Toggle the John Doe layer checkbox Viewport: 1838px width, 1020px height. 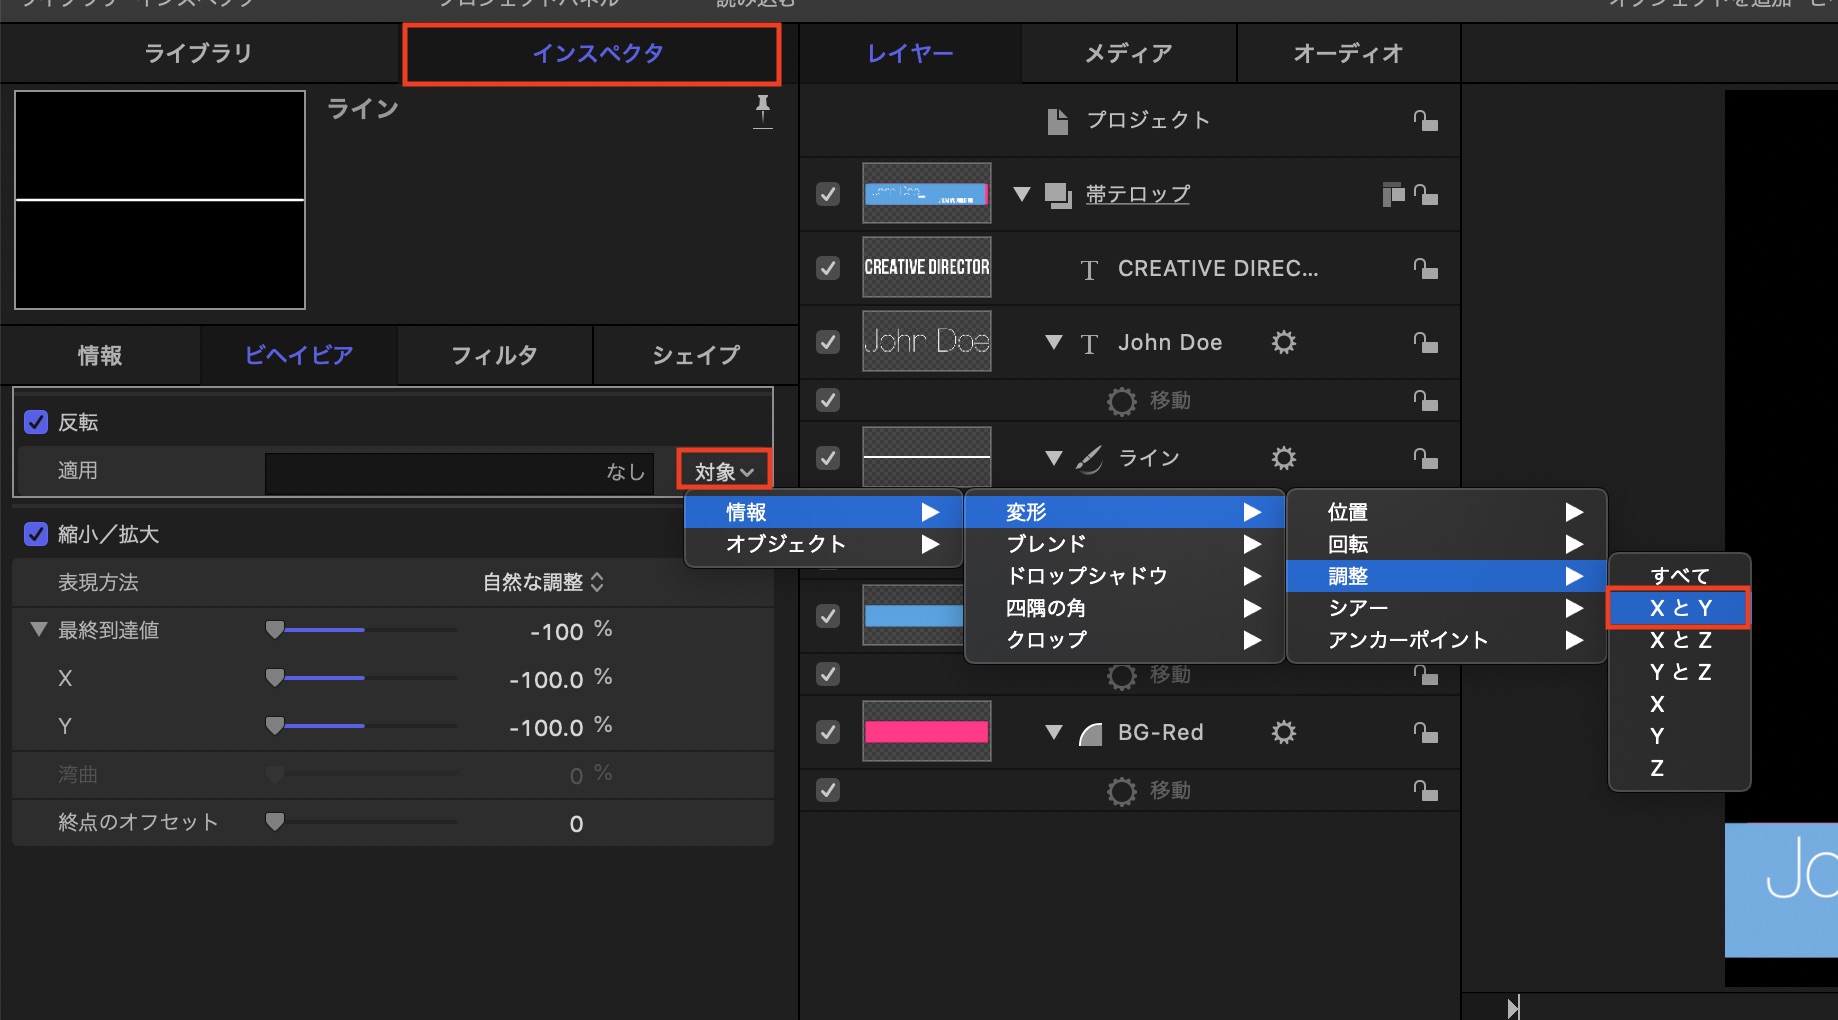[828, 342]
